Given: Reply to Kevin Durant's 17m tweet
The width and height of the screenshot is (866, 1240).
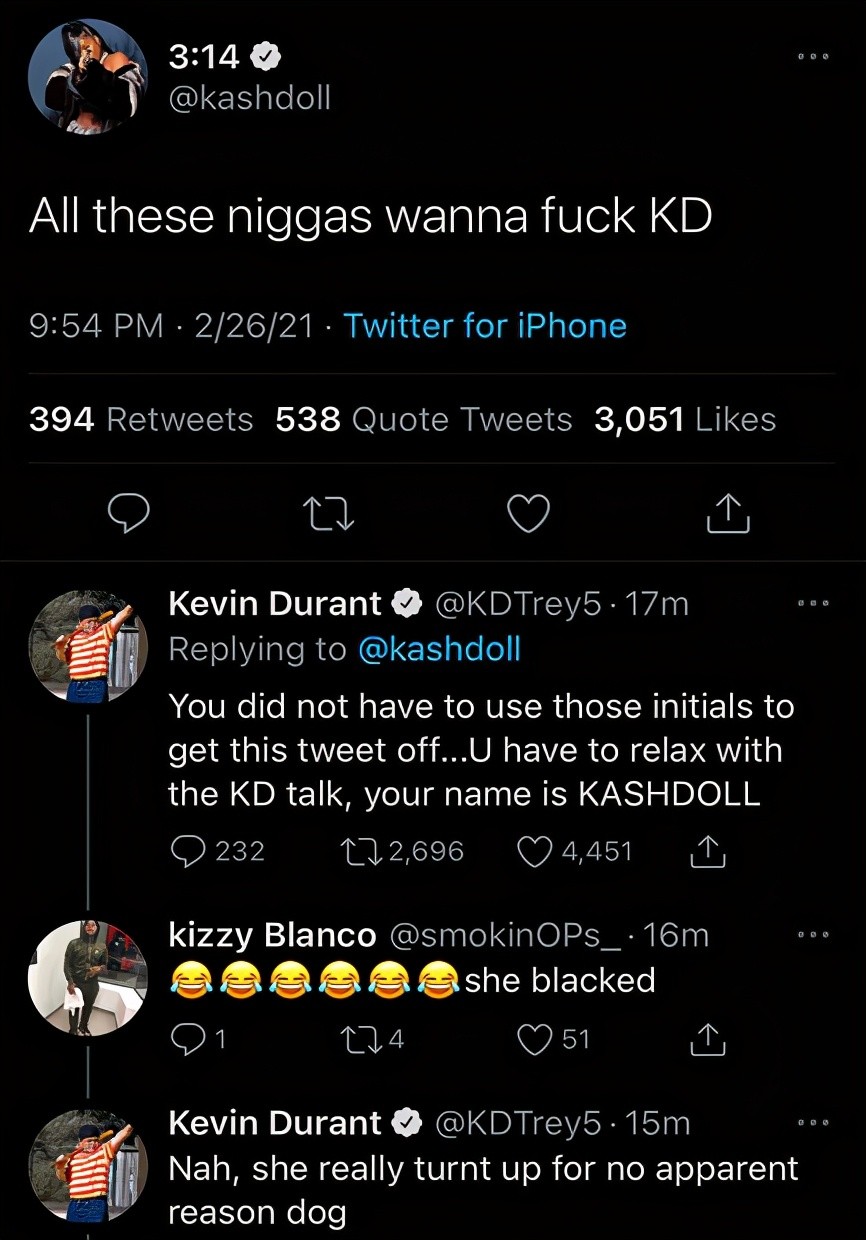Looking at the screenshot, I should pos(188,851).
